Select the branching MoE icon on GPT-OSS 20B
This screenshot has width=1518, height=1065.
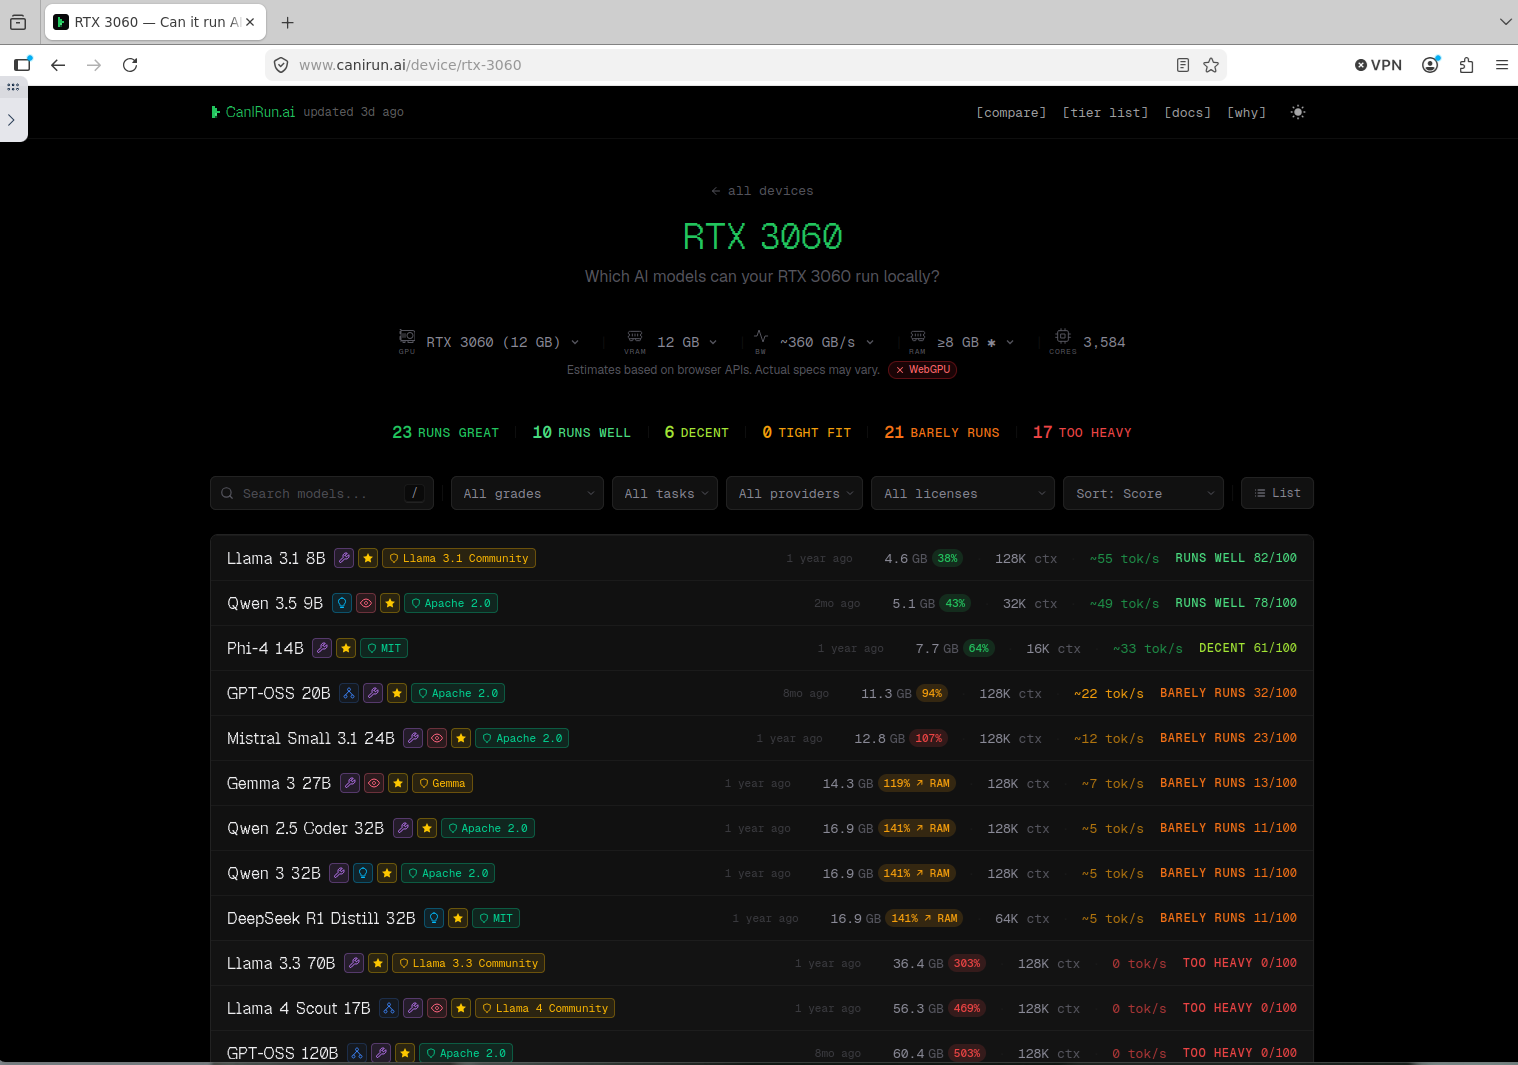pyautogui.click(x=349, y=693)
